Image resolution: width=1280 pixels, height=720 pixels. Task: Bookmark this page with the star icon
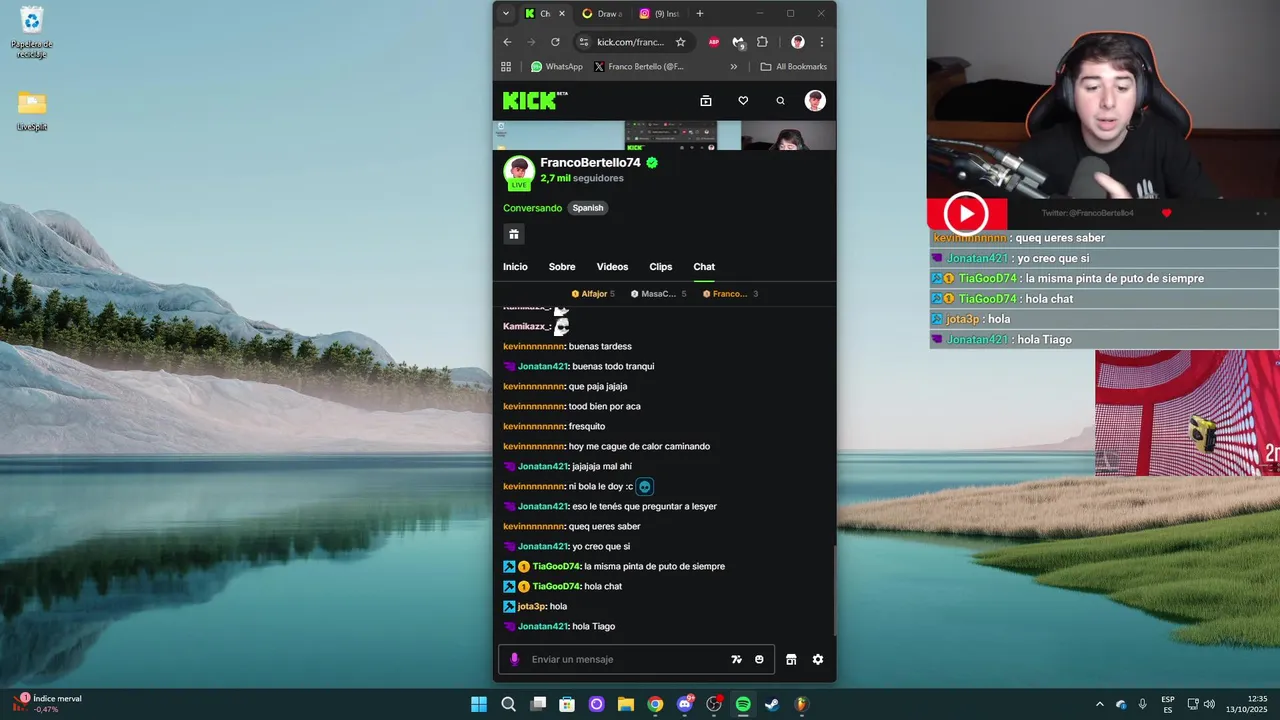point(681,42)
